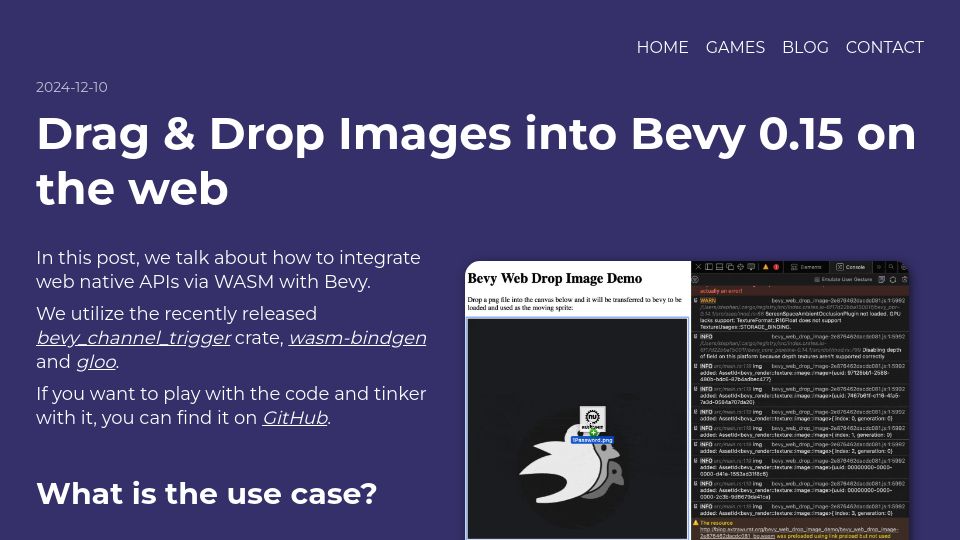This screenshot has height=540, width=960.
Task: Click the post date 2024-12-10
Action: point(72,88)
